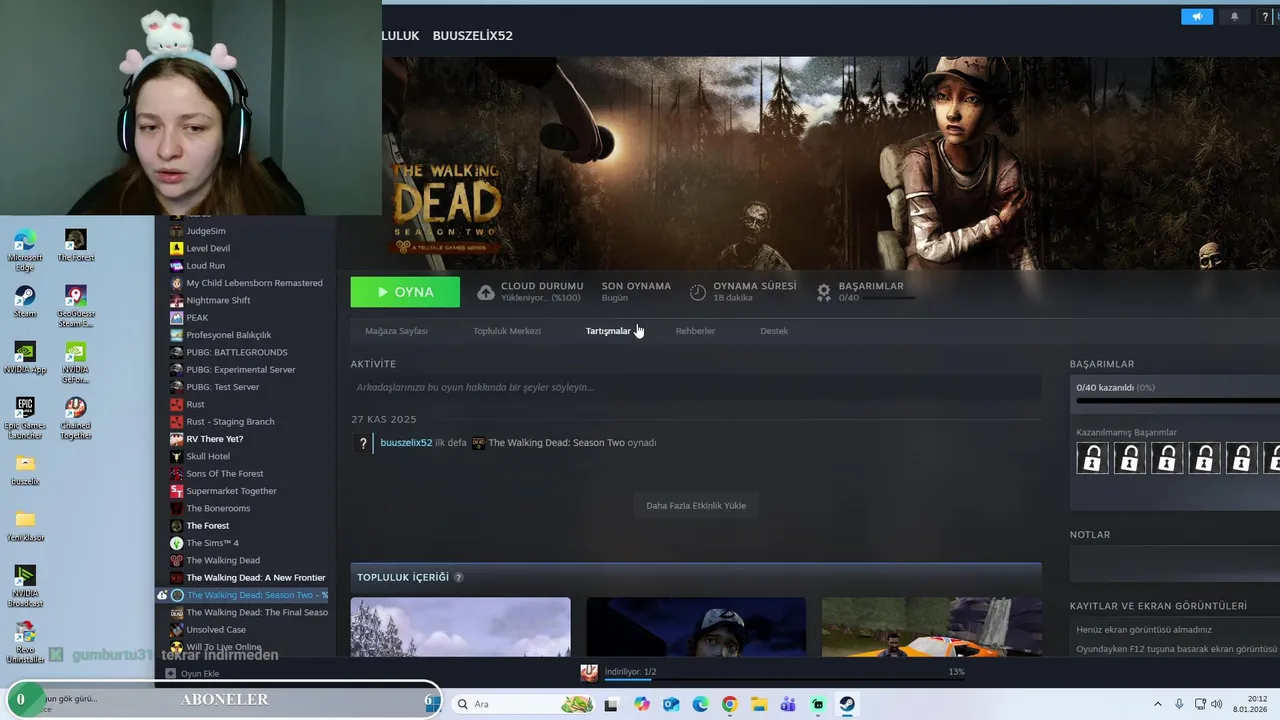The image size is (1280, 720).
Task: Select Level Devil in the library
Action: point(208,248)
